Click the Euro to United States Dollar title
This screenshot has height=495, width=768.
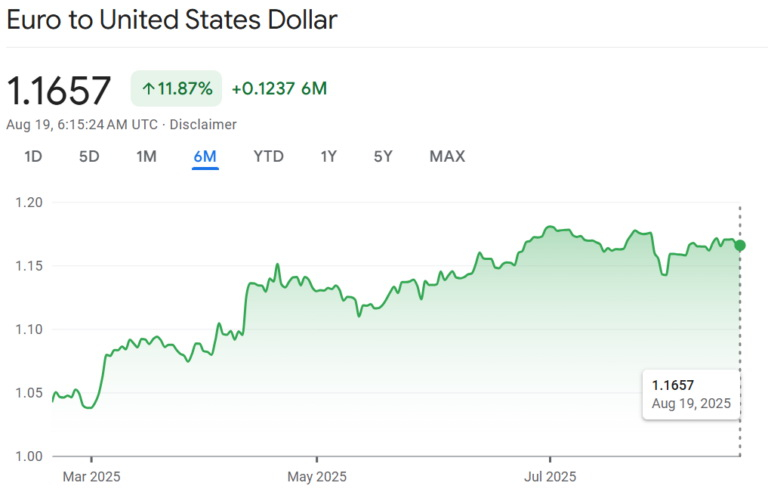[172, 20]
